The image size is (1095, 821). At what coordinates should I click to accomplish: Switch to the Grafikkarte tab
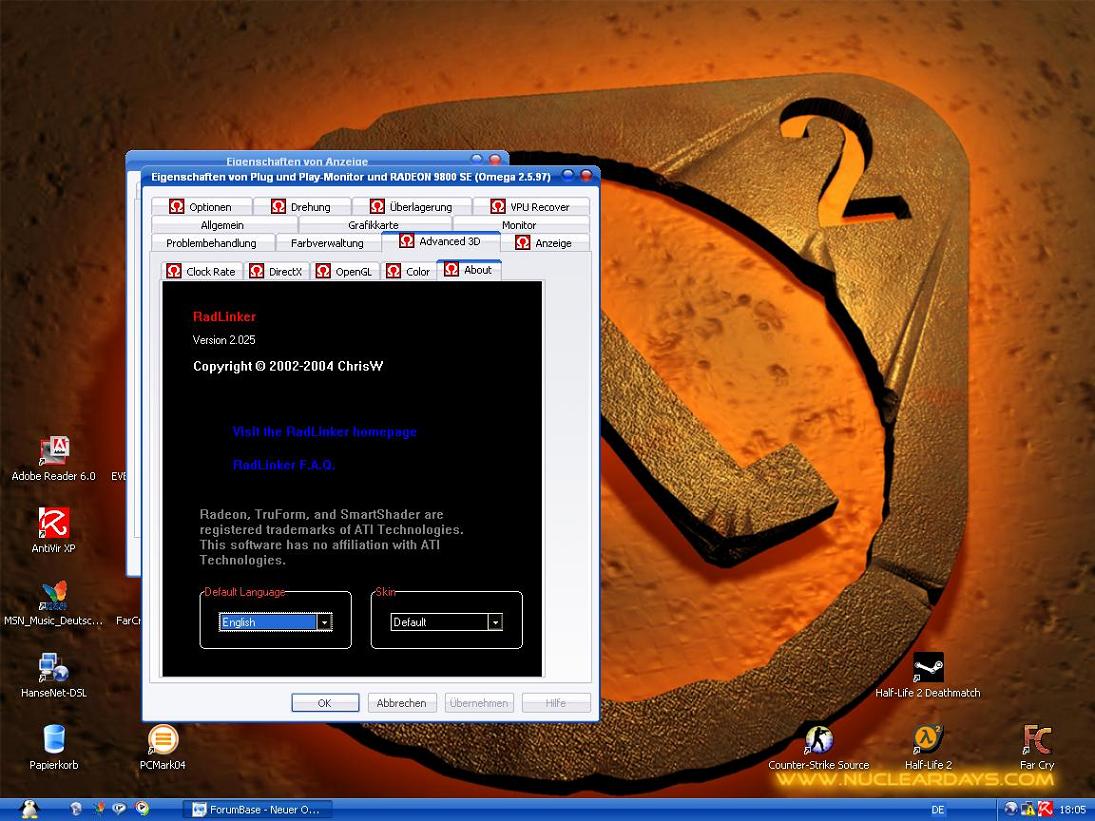374,225
